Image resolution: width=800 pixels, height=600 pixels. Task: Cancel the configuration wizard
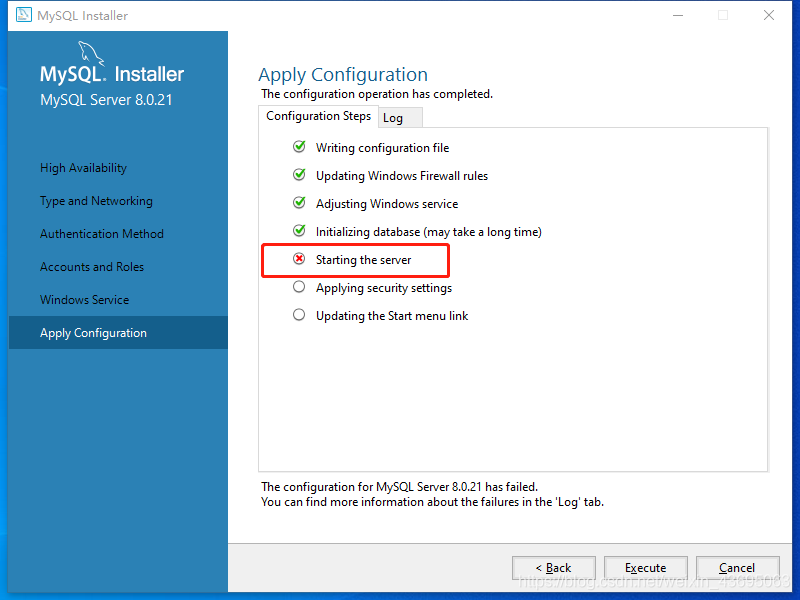pos(737,568)
